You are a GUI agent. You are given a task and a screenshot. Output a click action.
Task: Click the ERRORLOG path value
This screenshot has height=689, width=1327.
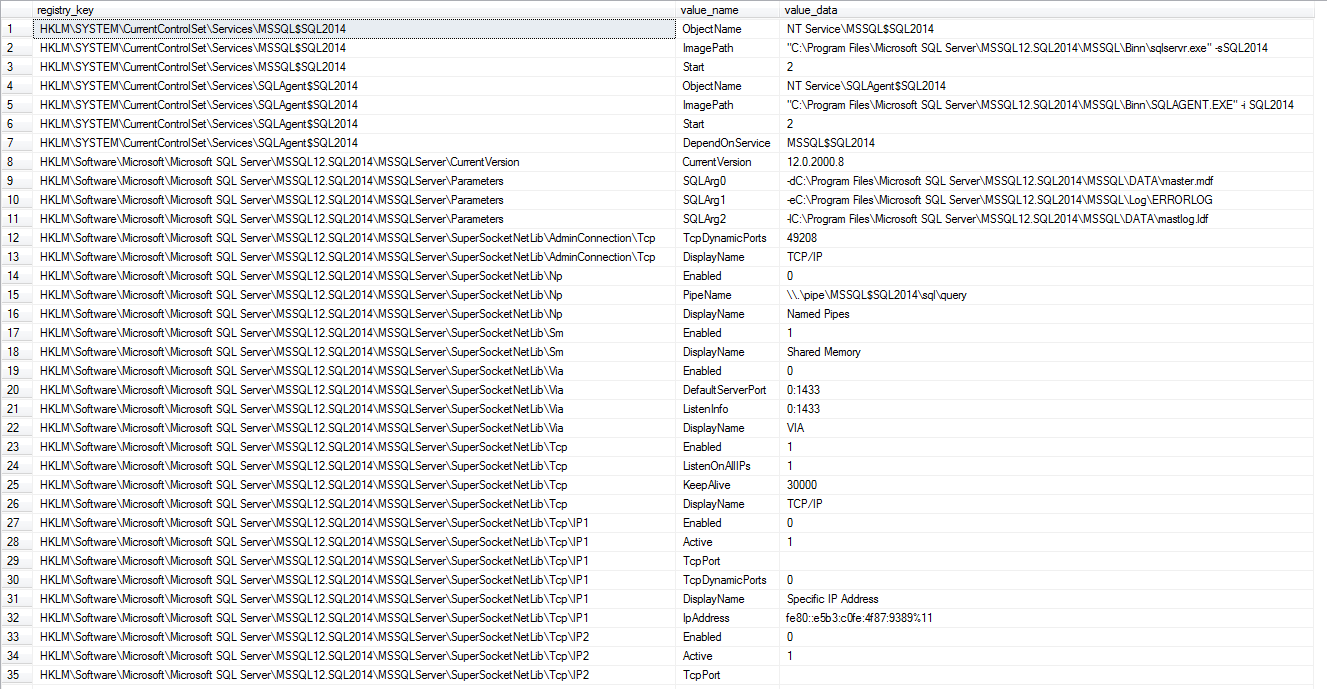pyautogui.click(x=1000, y=200)
